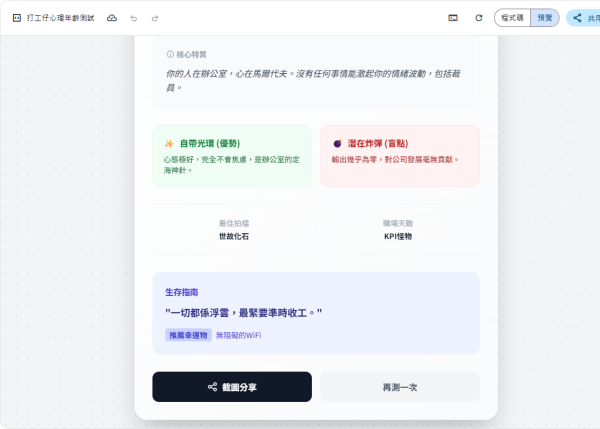Click the KPI怪物 nemesis value
This screenshot has height=429, width=600.
[398, 237]
